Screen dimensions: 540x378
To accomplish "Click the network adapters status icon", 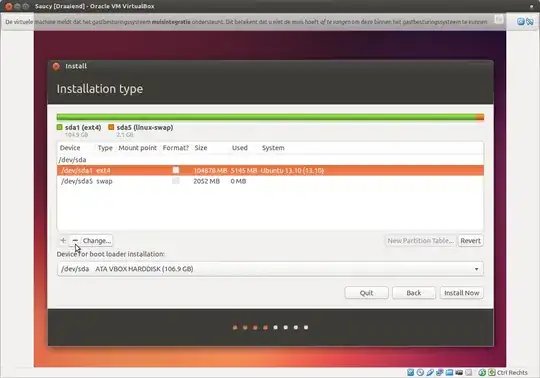I will click(439, 372).
